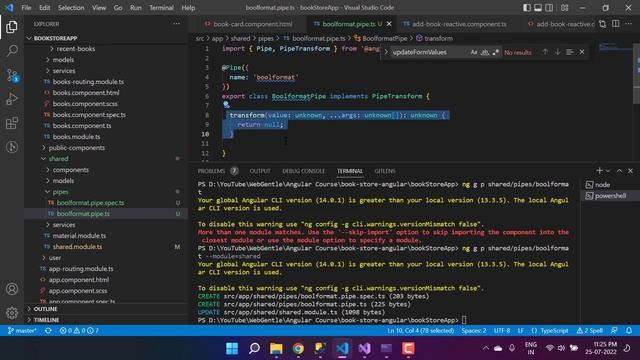Click the master branch status item
The width and height of the screenshot is (640, 360).
tap(22, 331)
